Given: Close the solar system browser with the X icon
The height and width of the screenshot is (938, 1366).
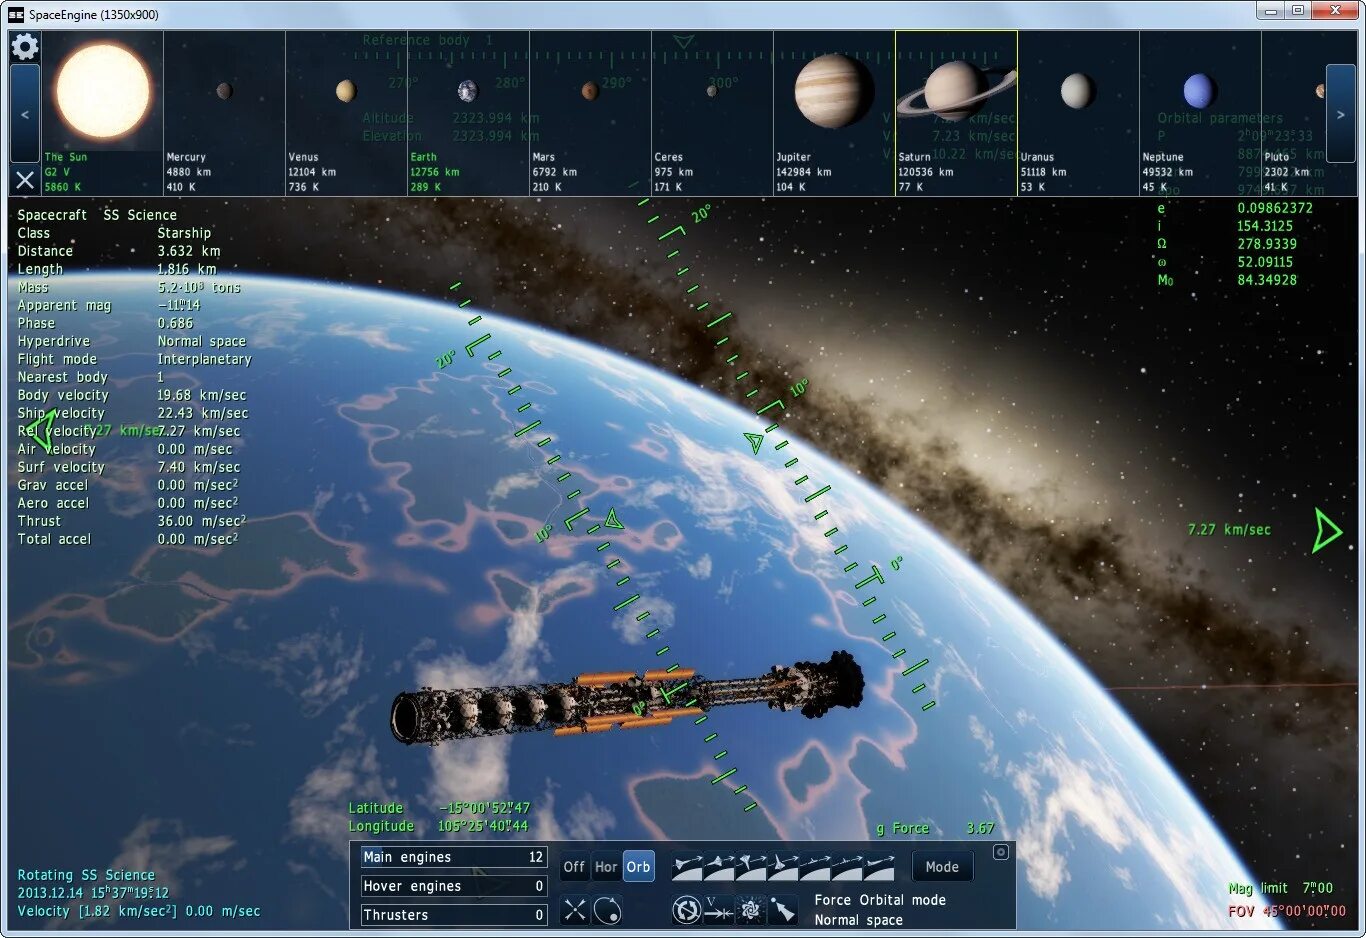Looking at the screenshot, I should point(25,180).
